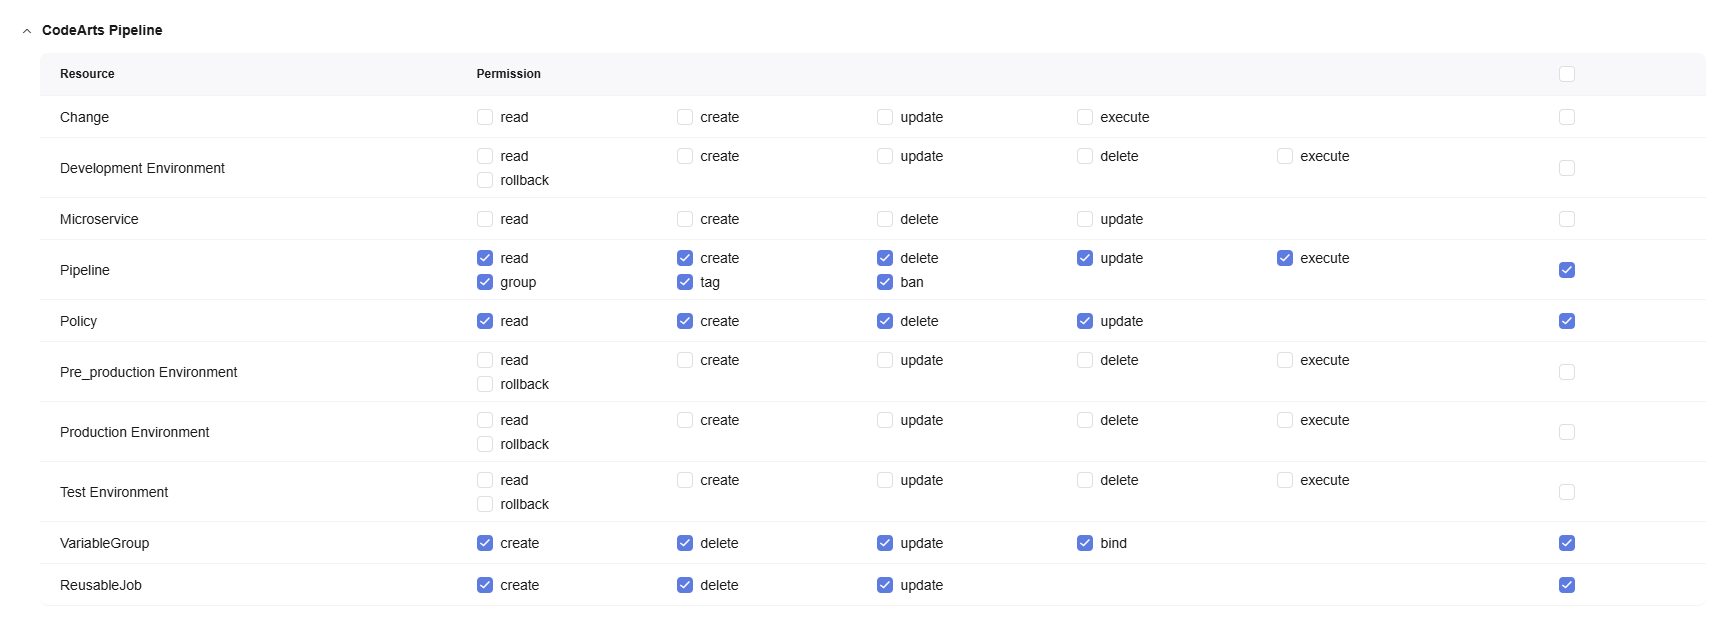1726x622 pixels.
Task: Check rollback for Production Environment
Action: pos(485,444)
